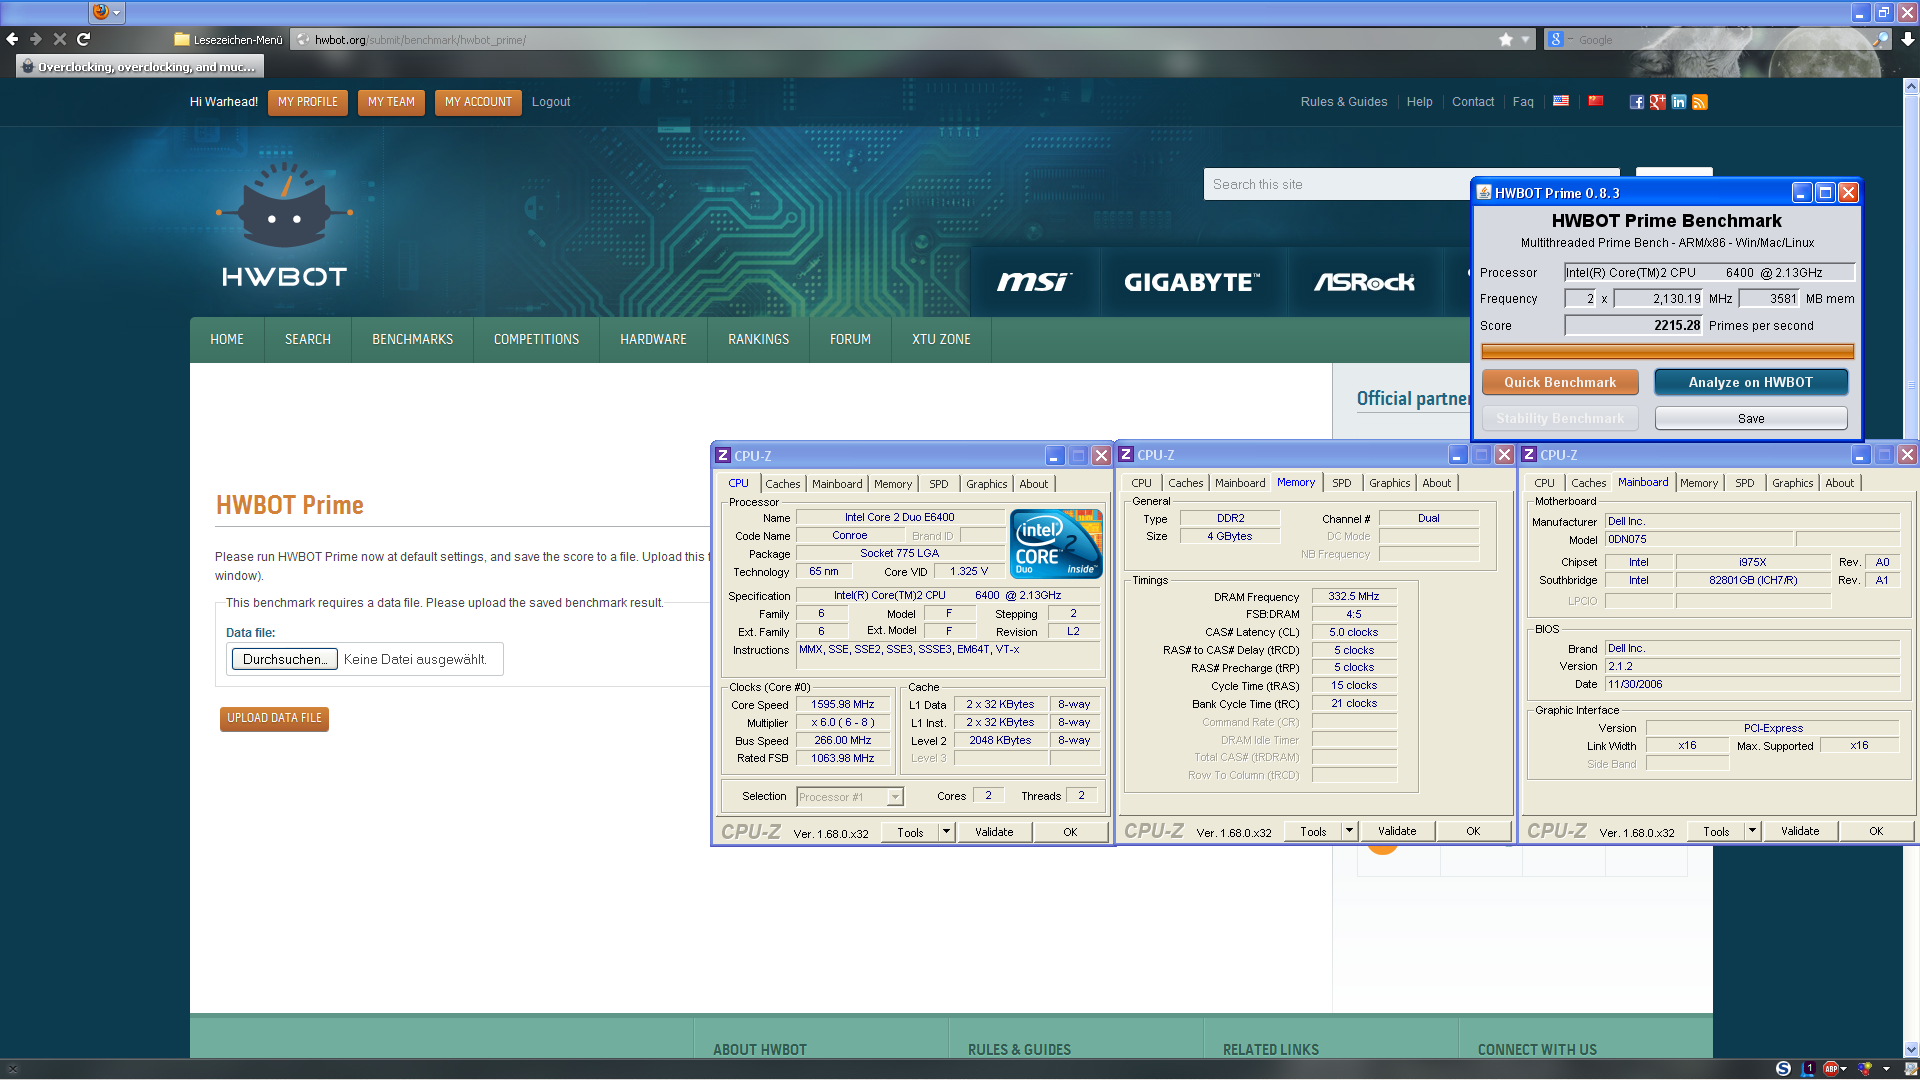This screenshot has width=1920, height=1080.
Task: Click the blue S addon icon
Action: [1783, 1069]
